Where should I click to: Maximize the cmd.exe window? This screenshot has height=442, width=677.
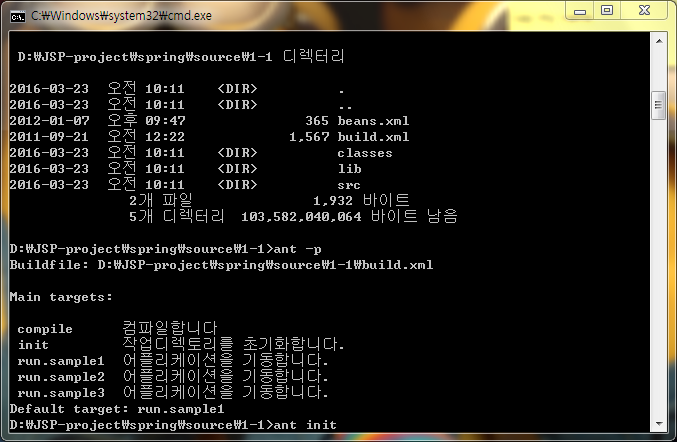point(607,10)
